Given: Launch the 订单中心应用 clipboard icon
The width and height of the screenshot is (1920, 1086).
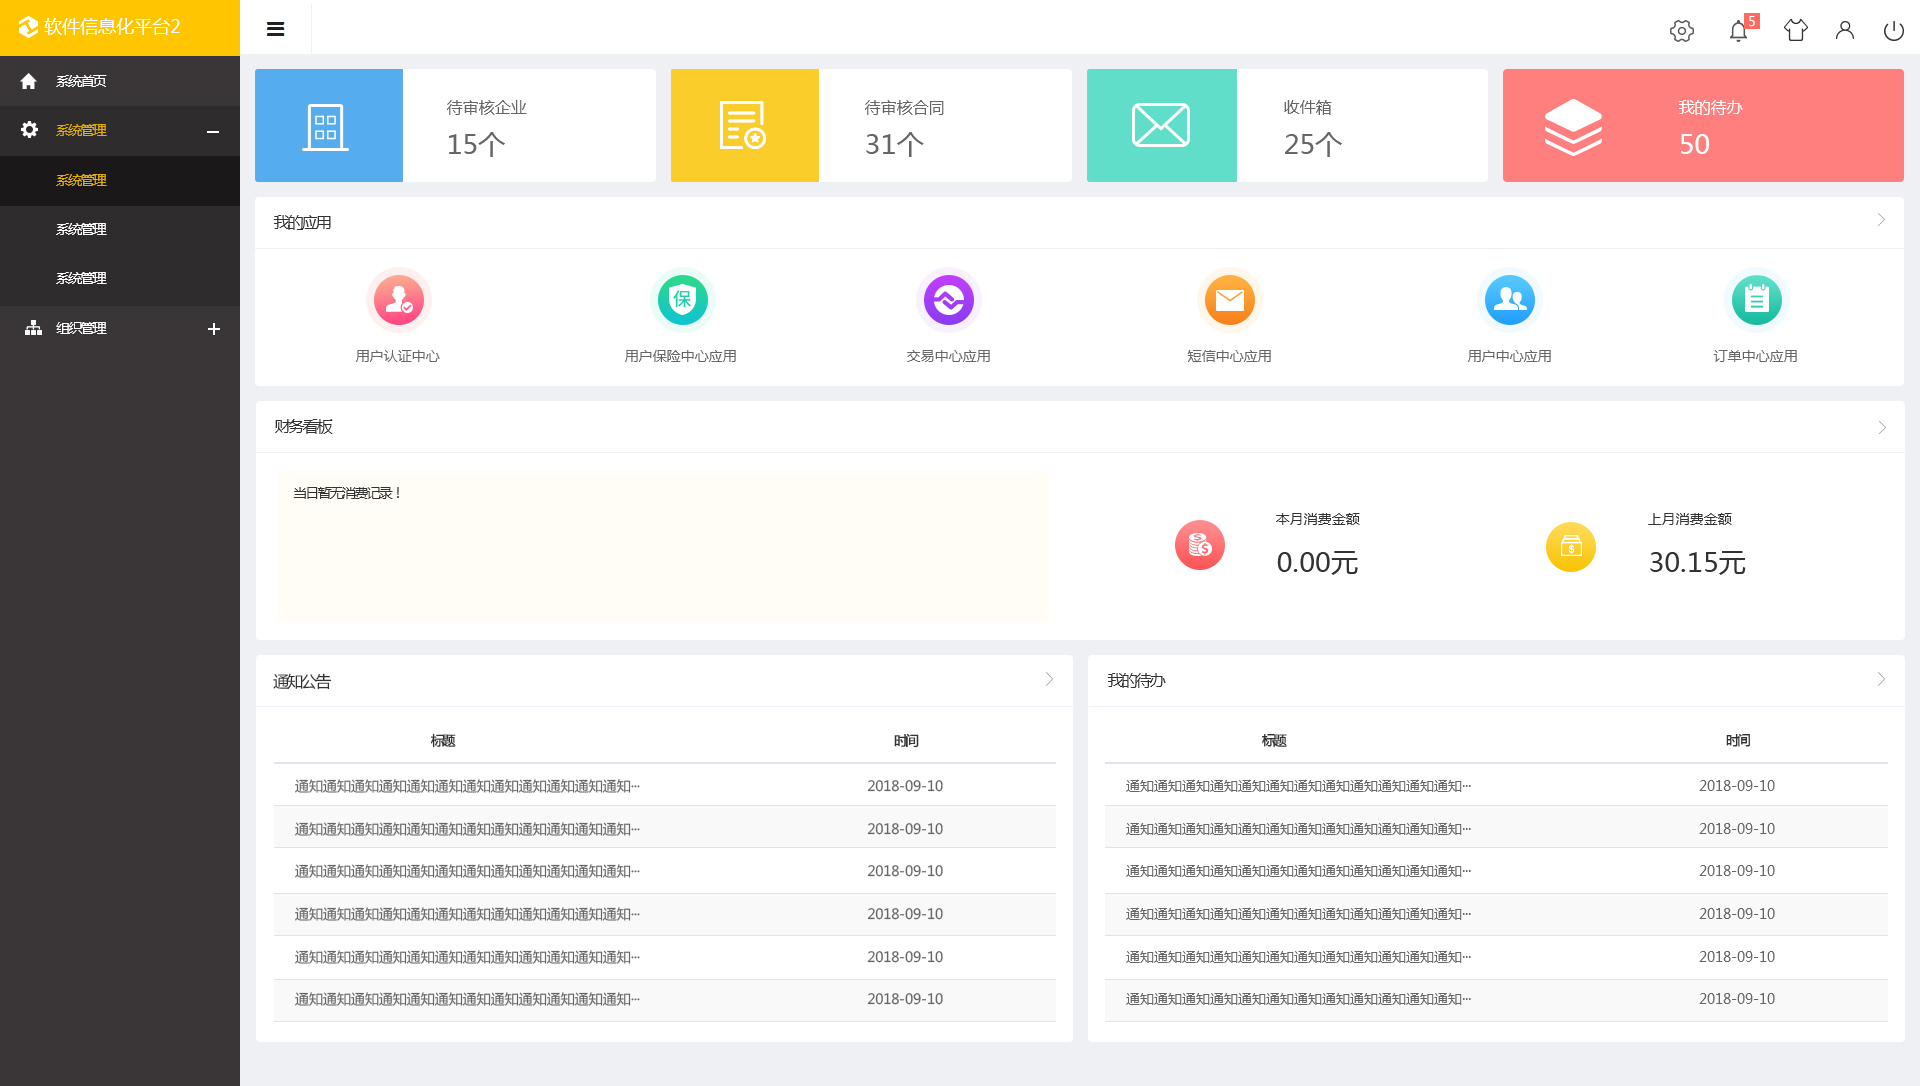Looking at the screenshot, I should [x=1756, y=299].
